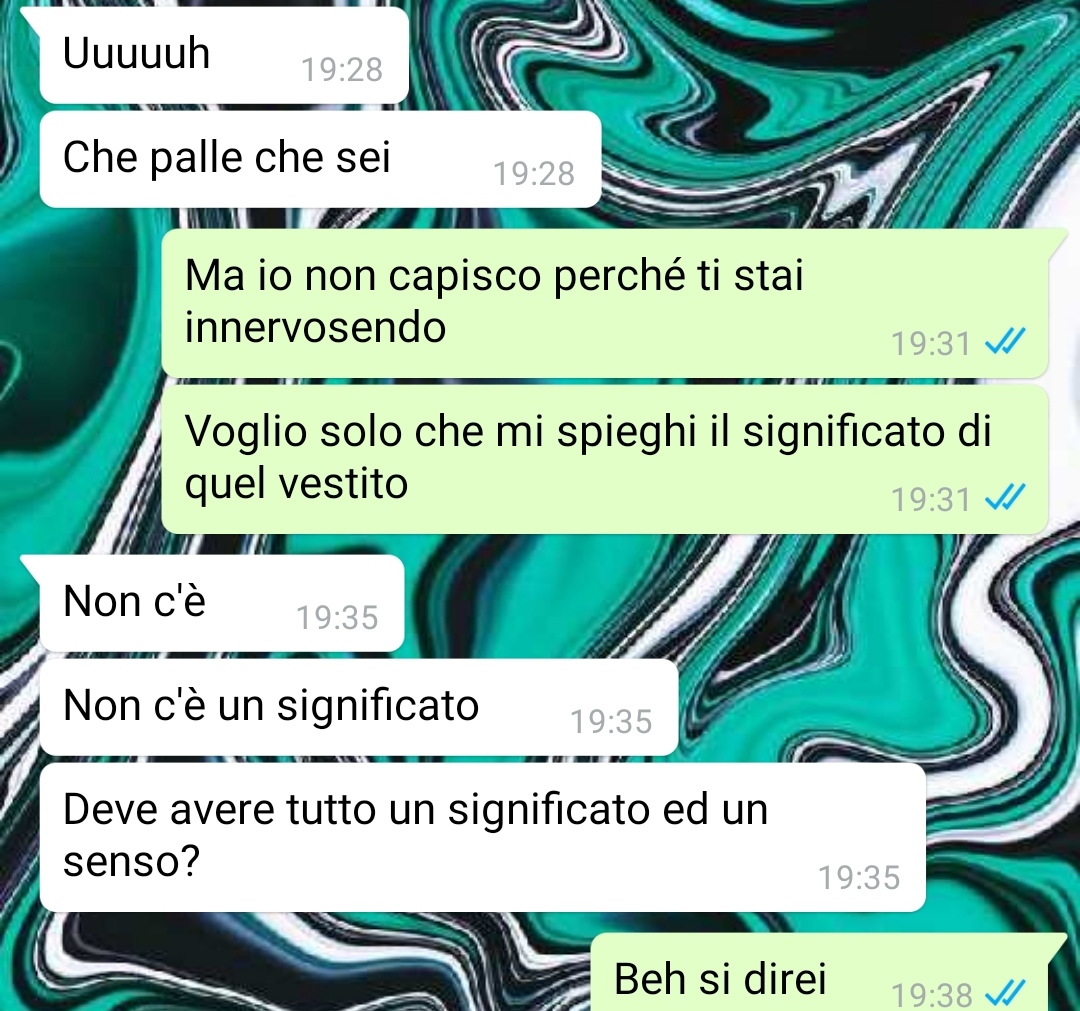Select the 'Beh si direi' message
This screenshot has width=1080, height=1011.
820,972
